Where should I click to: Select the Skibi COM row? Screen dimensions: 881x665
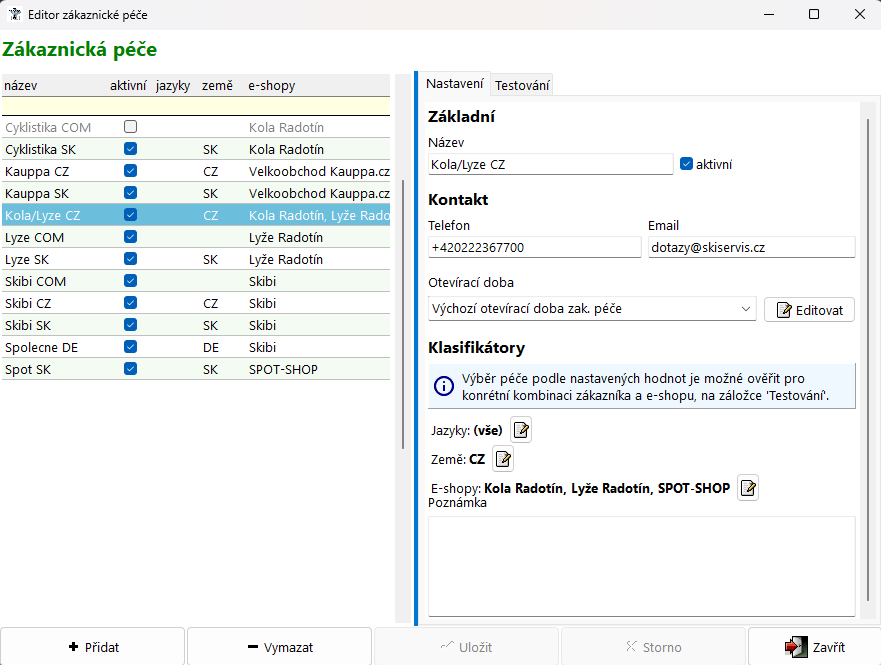(196, 281)
